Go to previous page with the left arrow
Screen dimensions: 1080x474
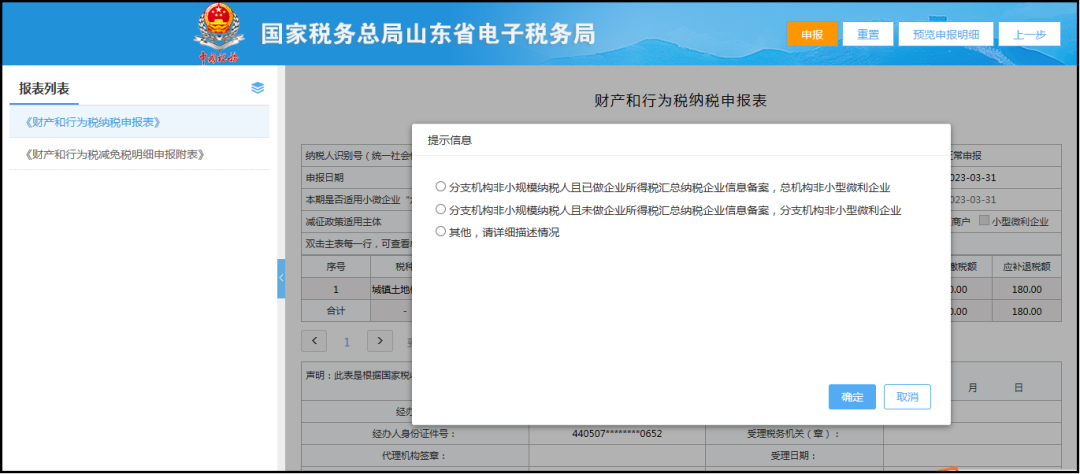pos(314,341)
